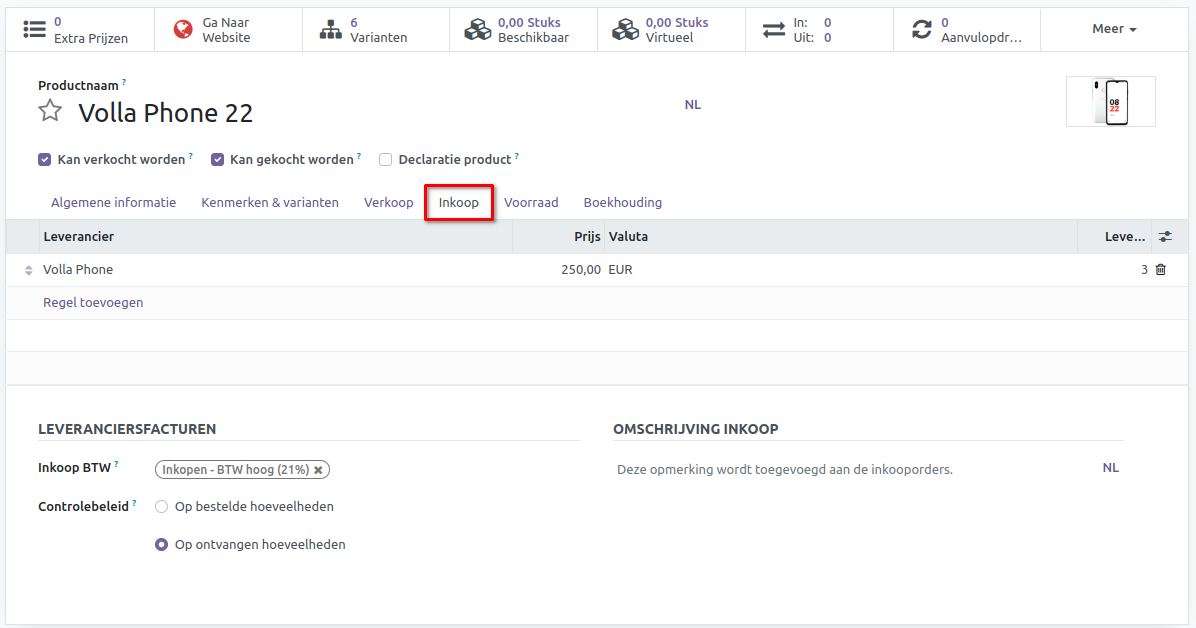This screenshot has height=628, width=1196.
Task: Uncheck Kan gekocht worden checkbox
Action: [x=217, y=160]
